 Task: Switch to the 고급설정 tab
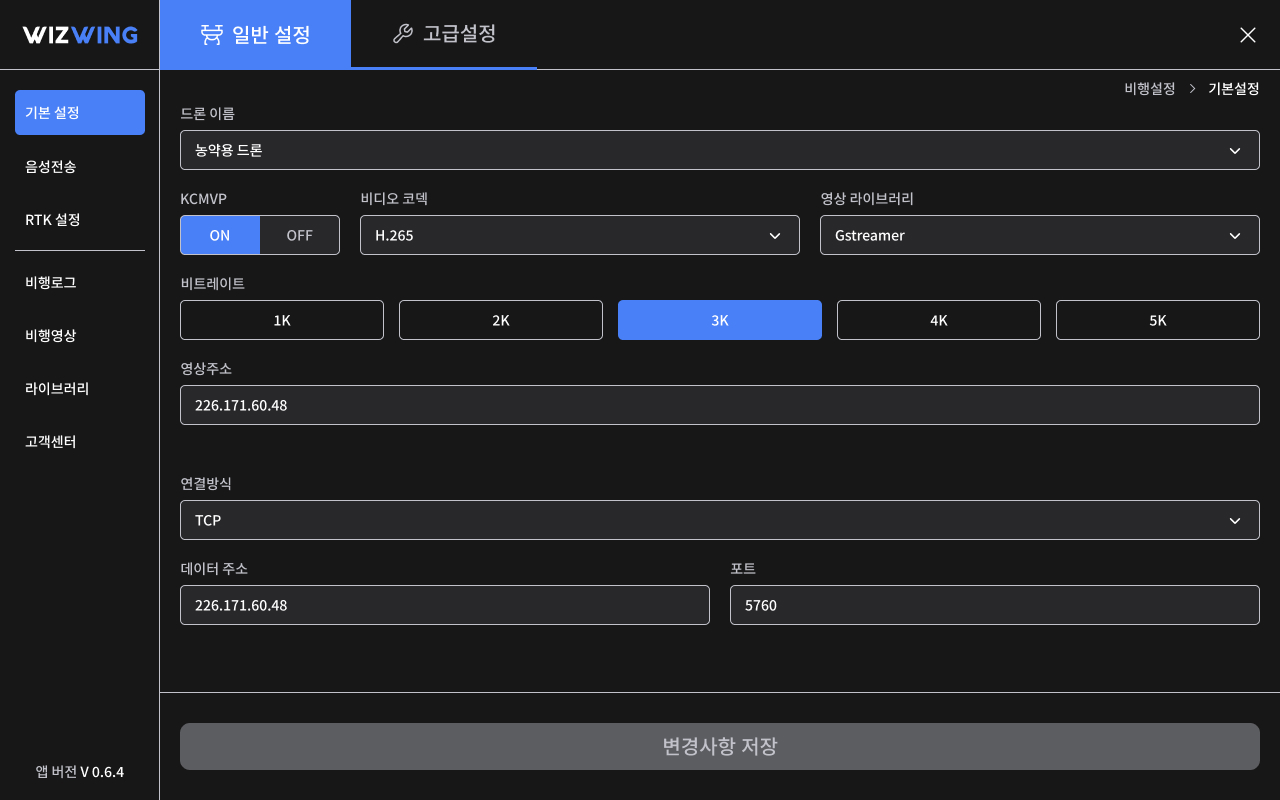(444, 35)
